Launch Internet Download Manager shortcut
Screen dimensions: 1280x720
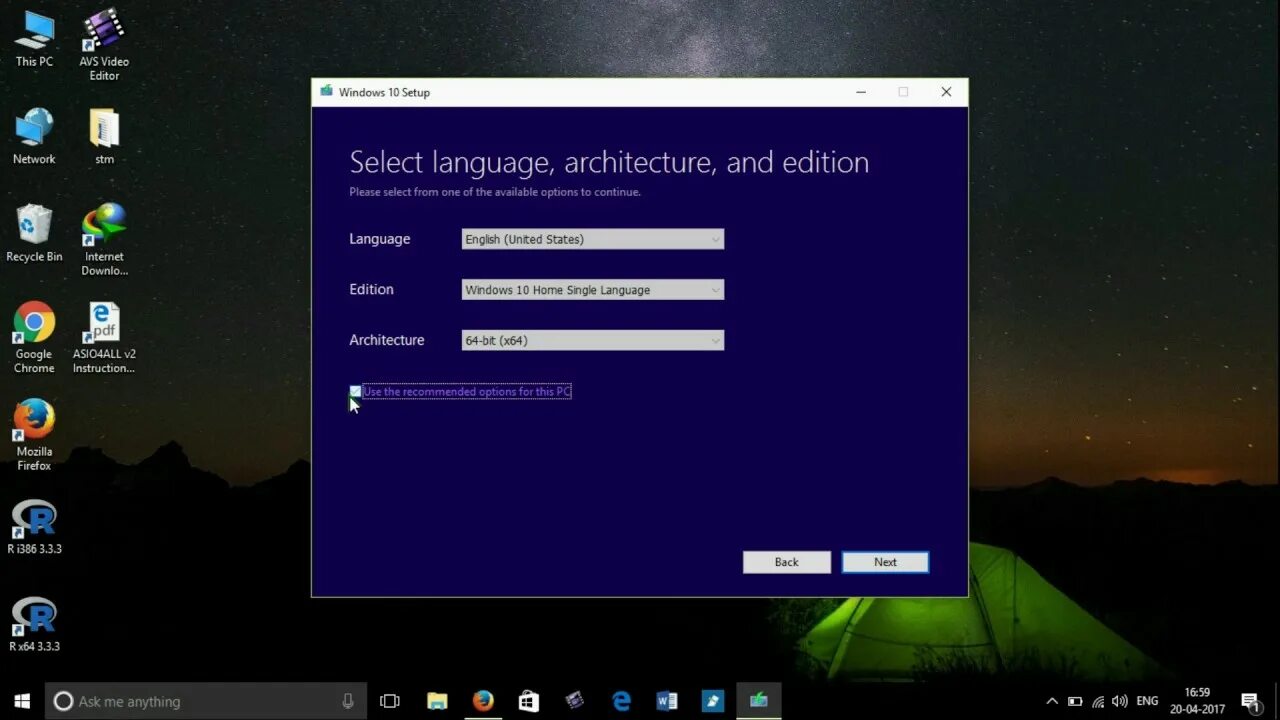tap(104, 240)
